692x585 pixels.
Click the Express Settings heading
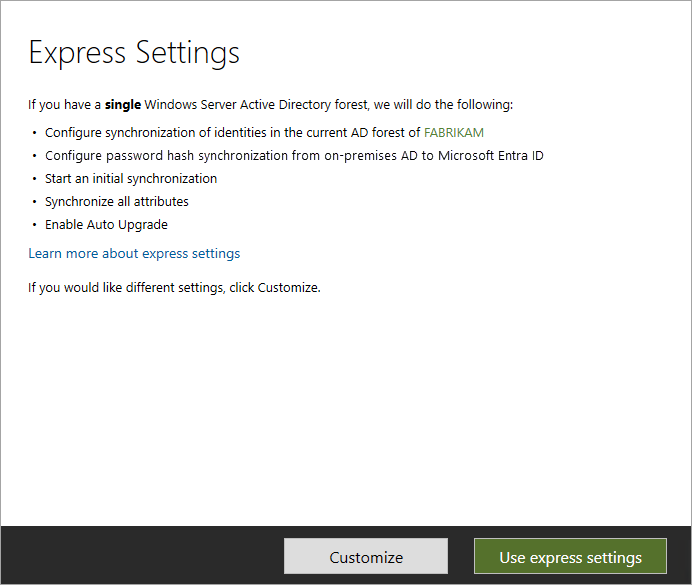[134, 53]
